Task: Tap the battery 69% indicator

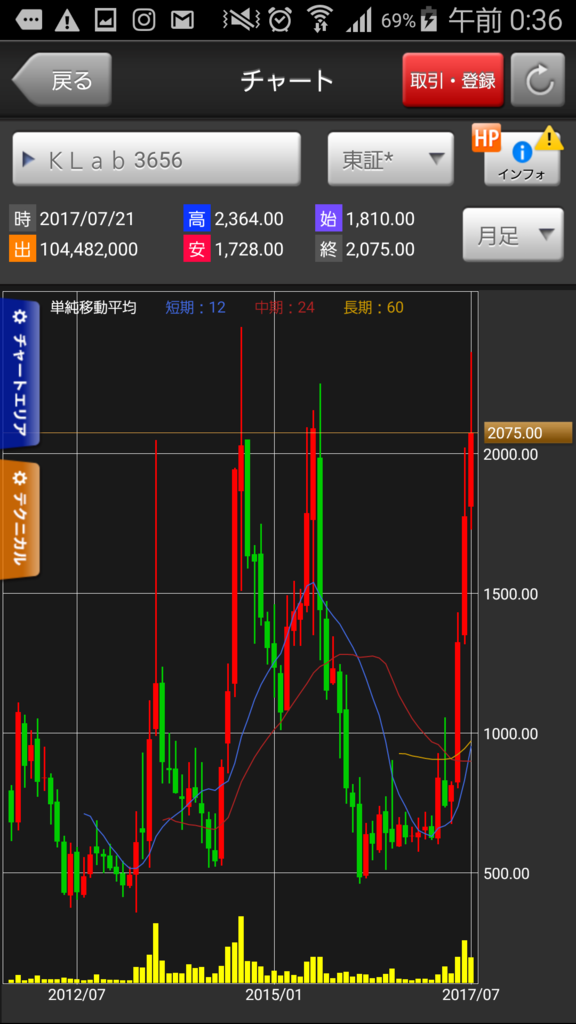Action: tap(409, 20)
